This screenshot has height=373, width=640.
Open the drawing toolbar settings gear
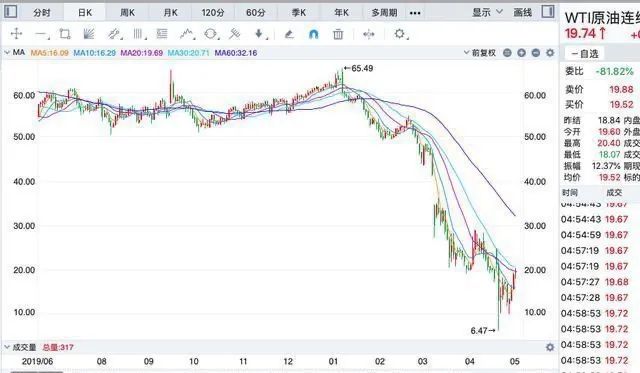click(400, 34)
